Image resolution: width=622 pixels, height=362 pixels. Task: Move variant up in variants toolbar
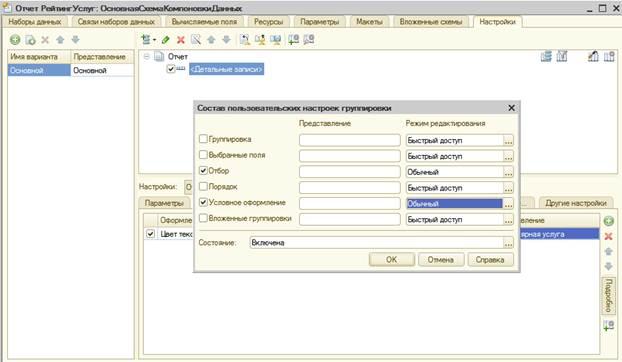click(x=60, y=40)
